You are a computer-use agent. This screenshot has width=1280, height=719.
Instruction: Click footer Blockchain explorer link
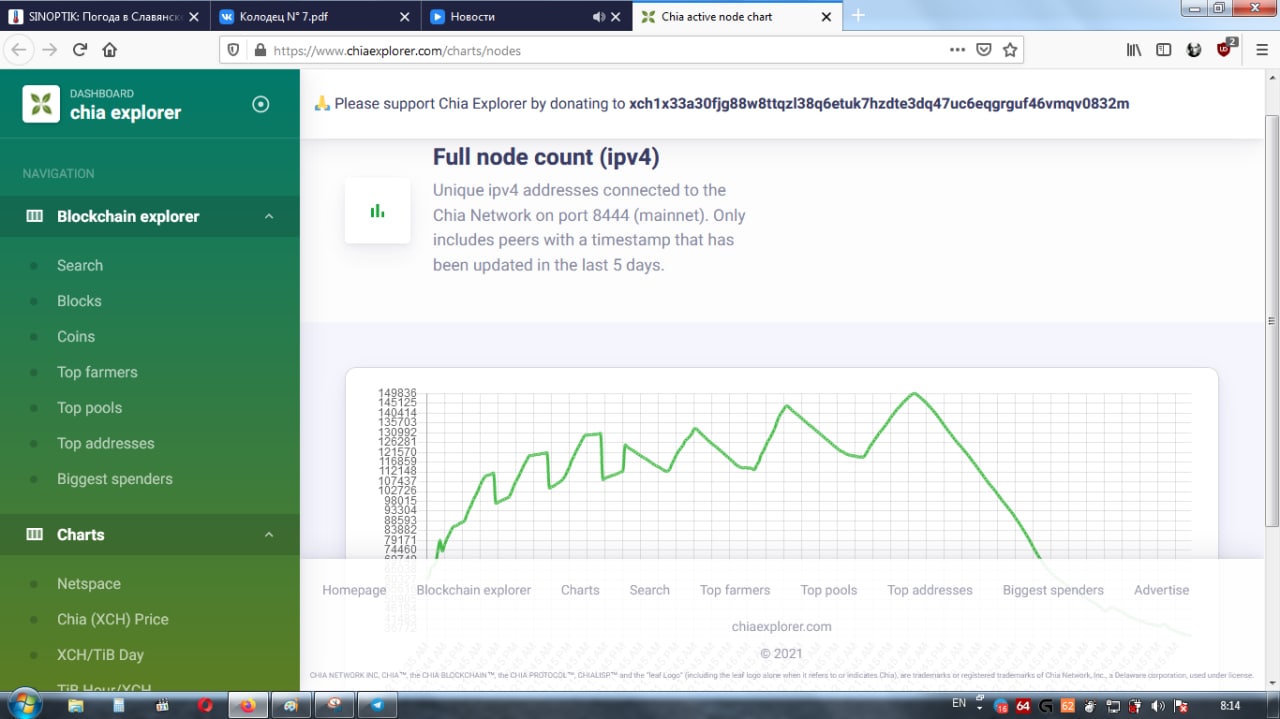(474, 590)
